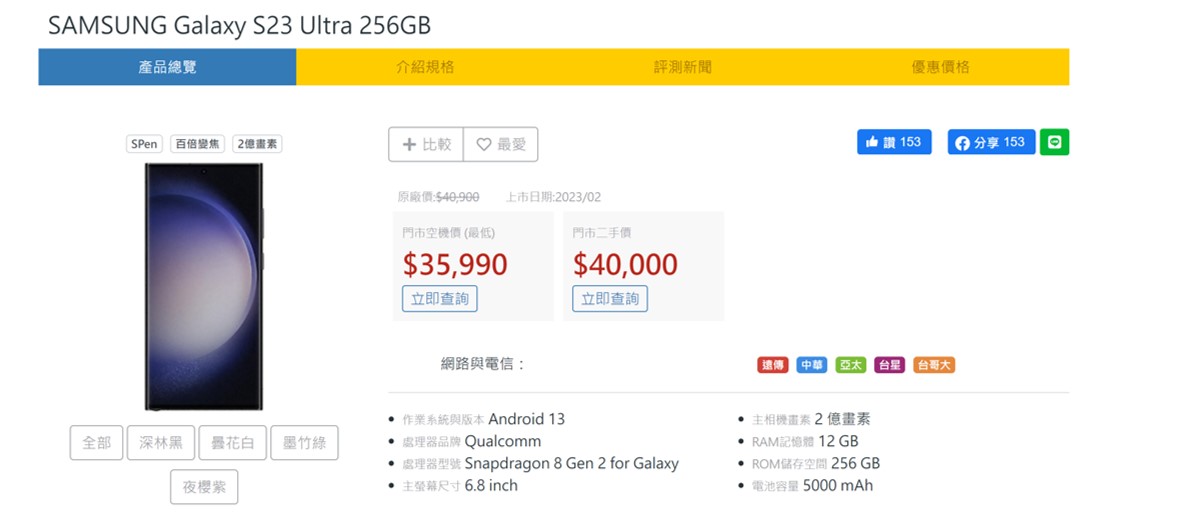Add phone to 比較 compare list
The height and width of the screenshot is (521, 1180).
click(x=426, y=144)
